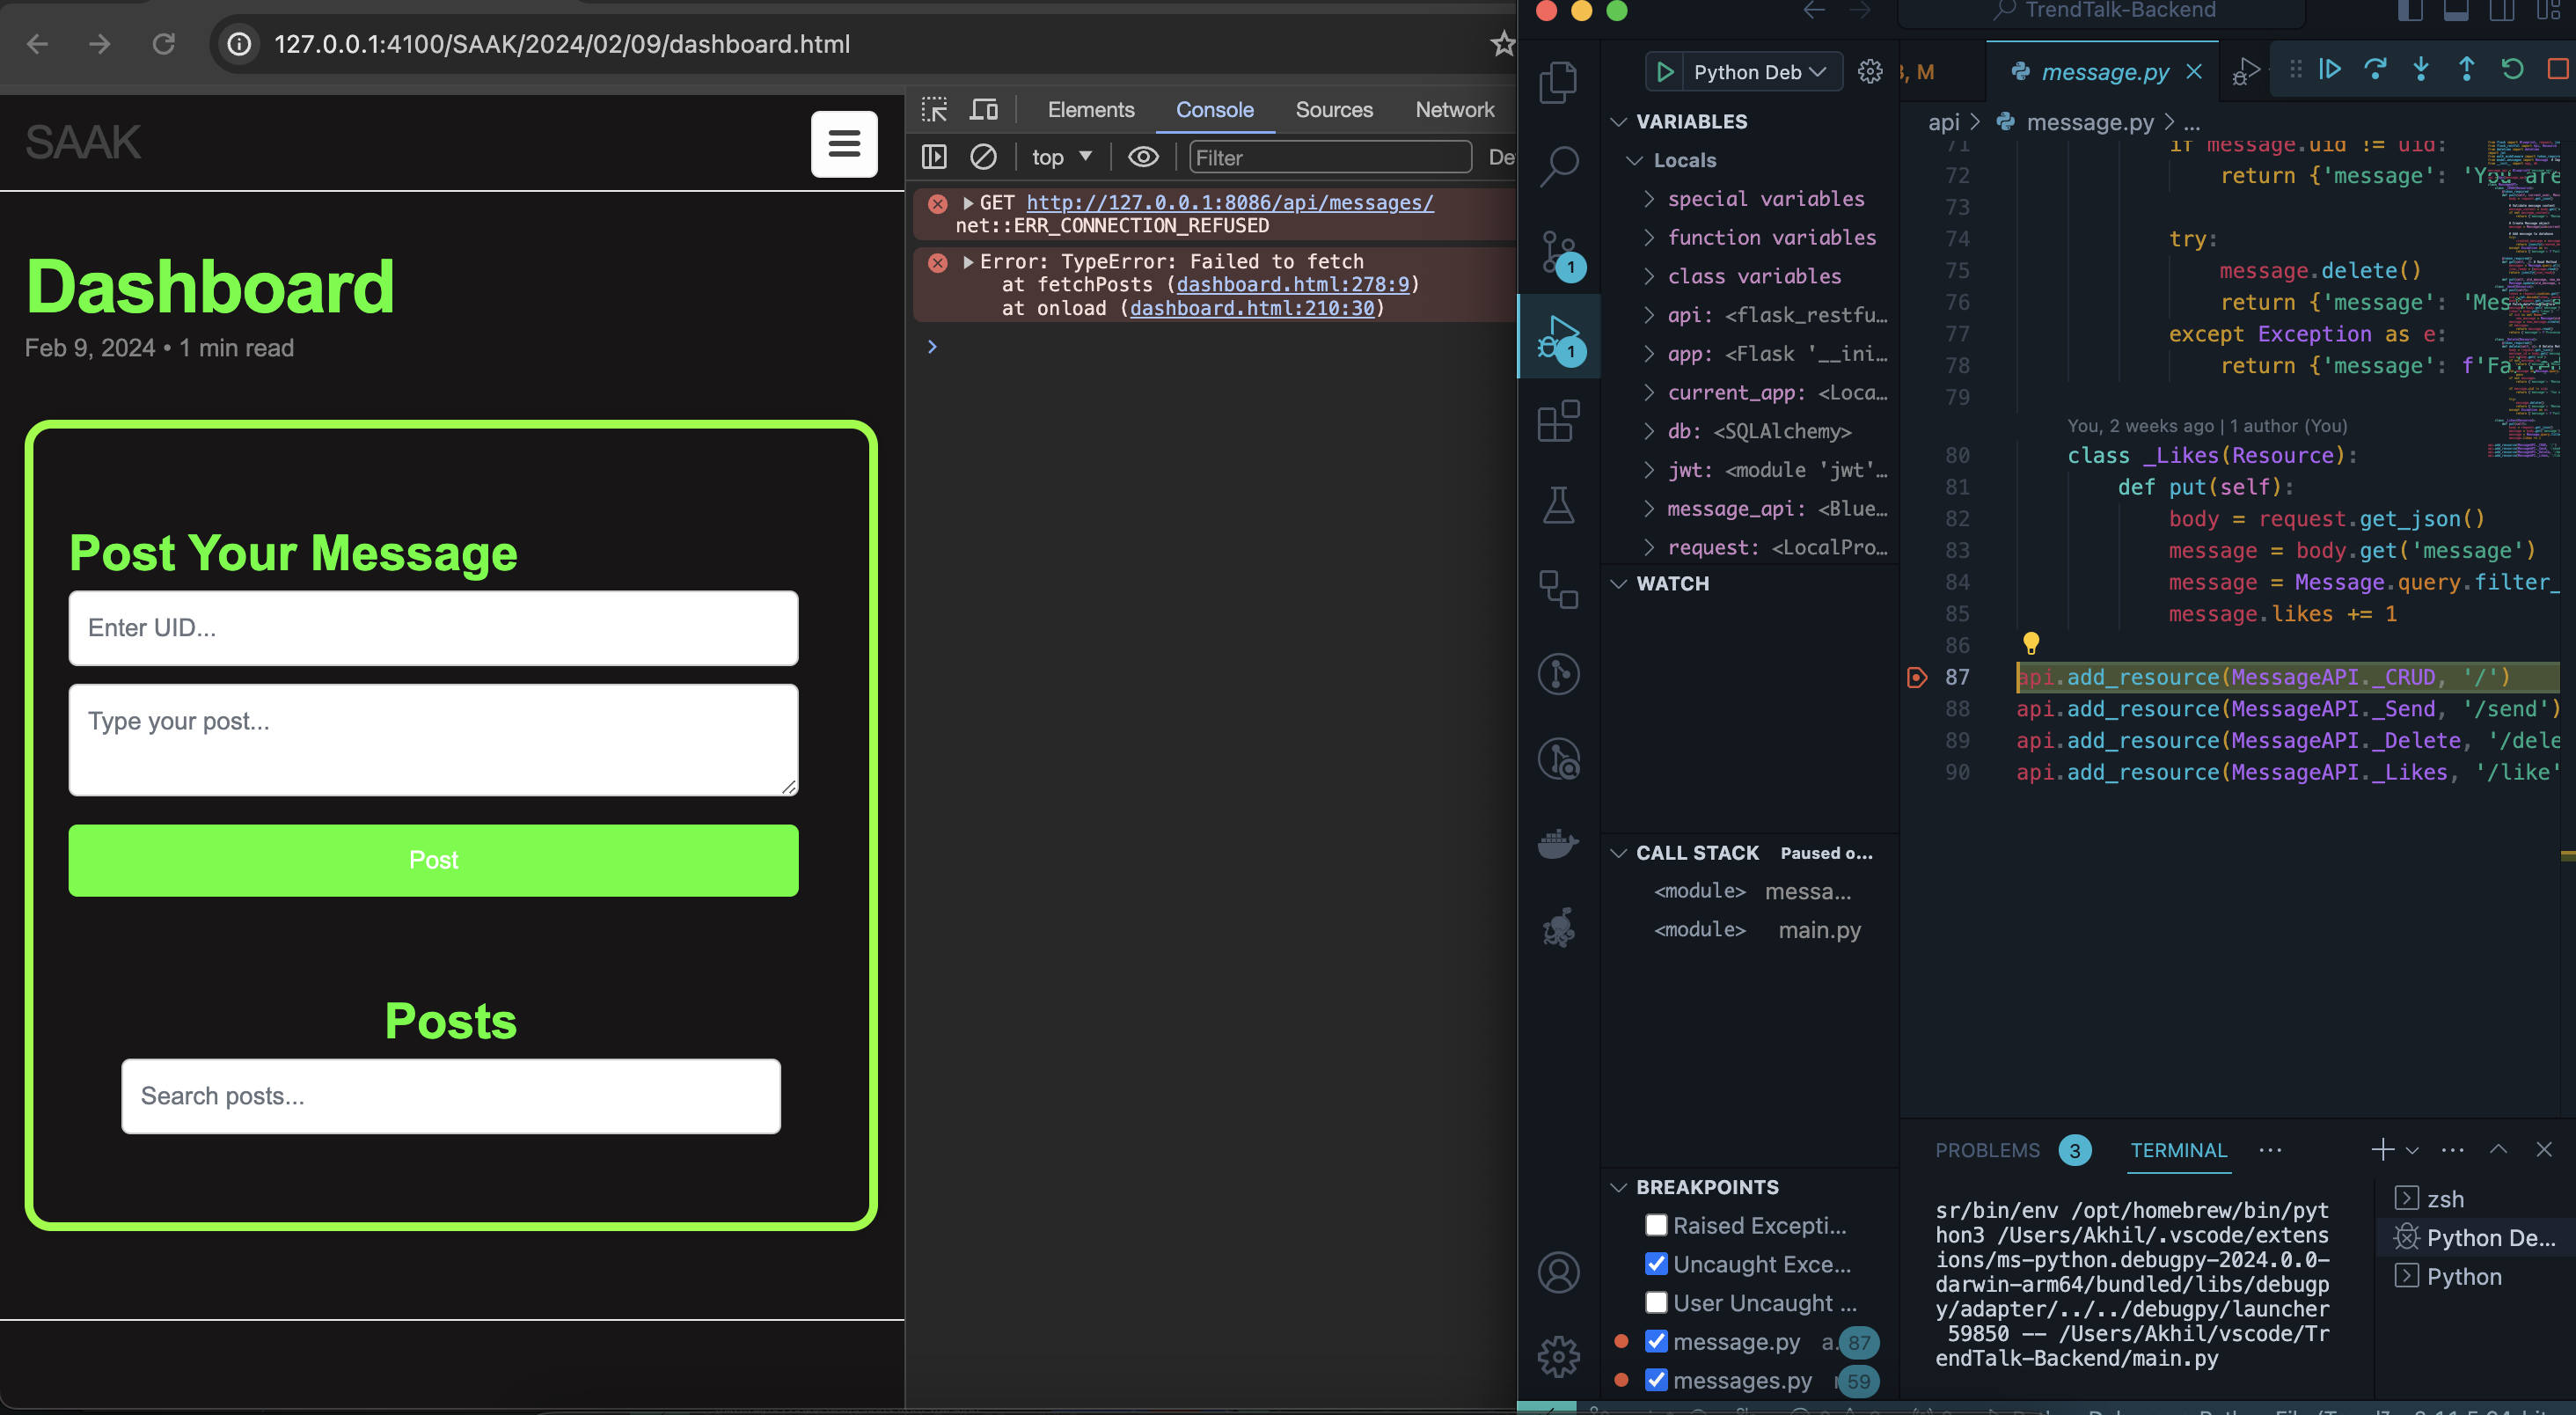Create live expression eye icon
This screenshot has height=1415, width=2576.
pos(1143,157)
